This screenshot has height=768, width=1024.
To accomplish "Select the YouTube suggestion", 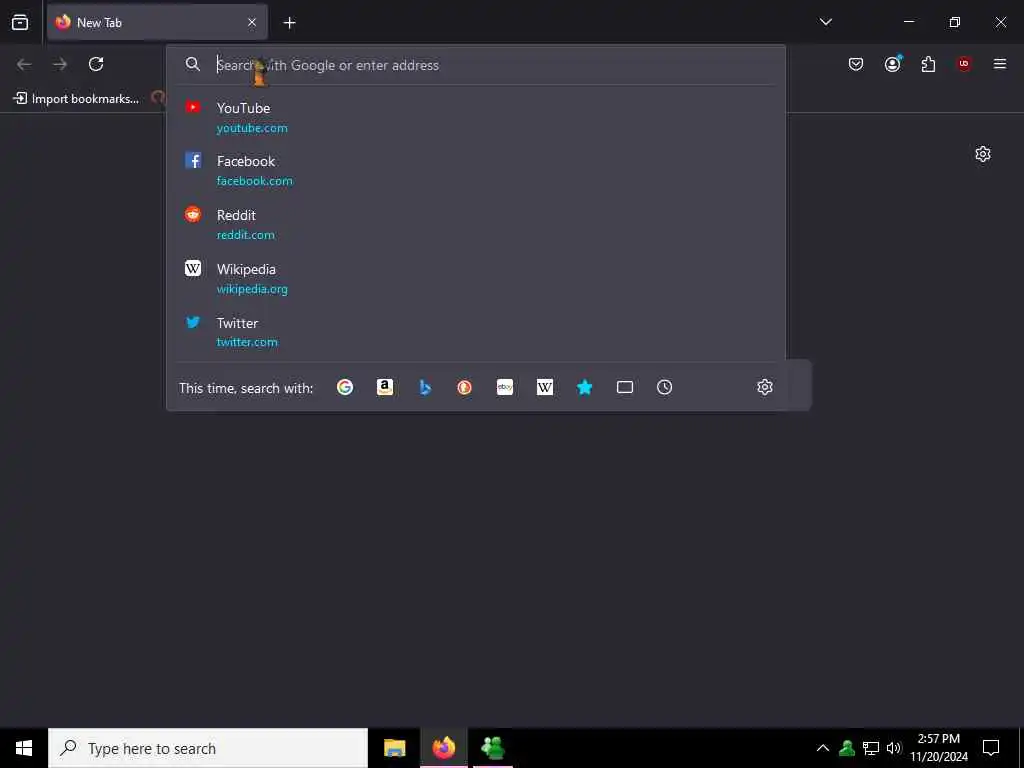I will point(476,117).
